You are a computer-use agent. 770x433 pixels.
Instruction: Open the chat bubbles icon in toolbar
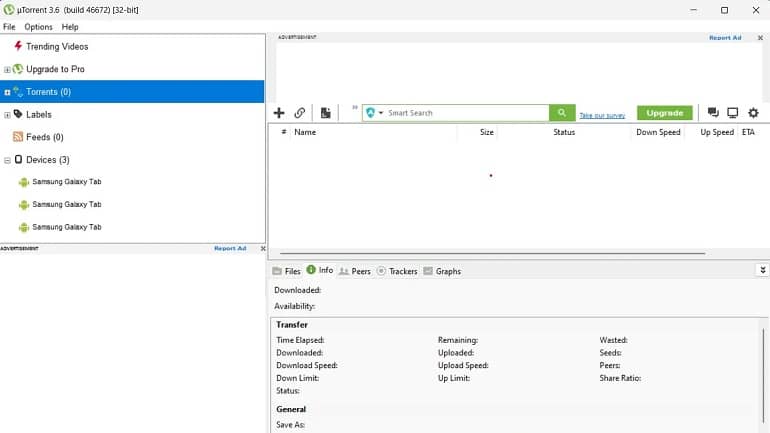[713, 113]
